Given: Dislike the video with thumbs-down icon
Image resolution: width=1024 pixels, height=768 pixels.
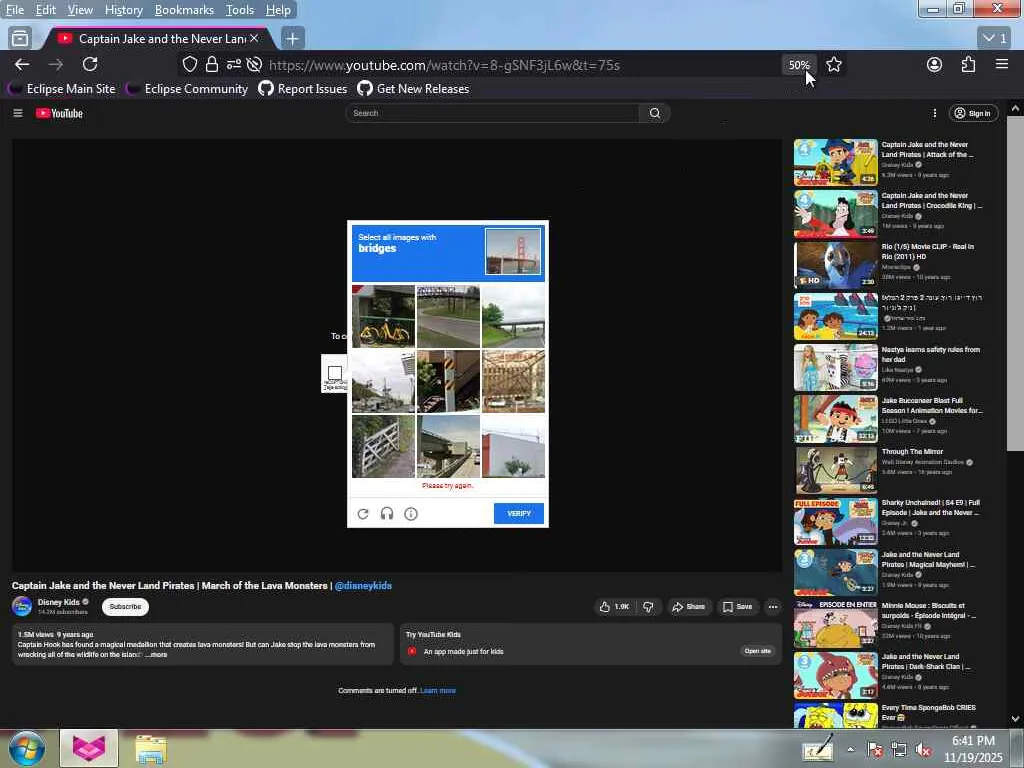Looking at the screenshot, I should coord(648,607).
